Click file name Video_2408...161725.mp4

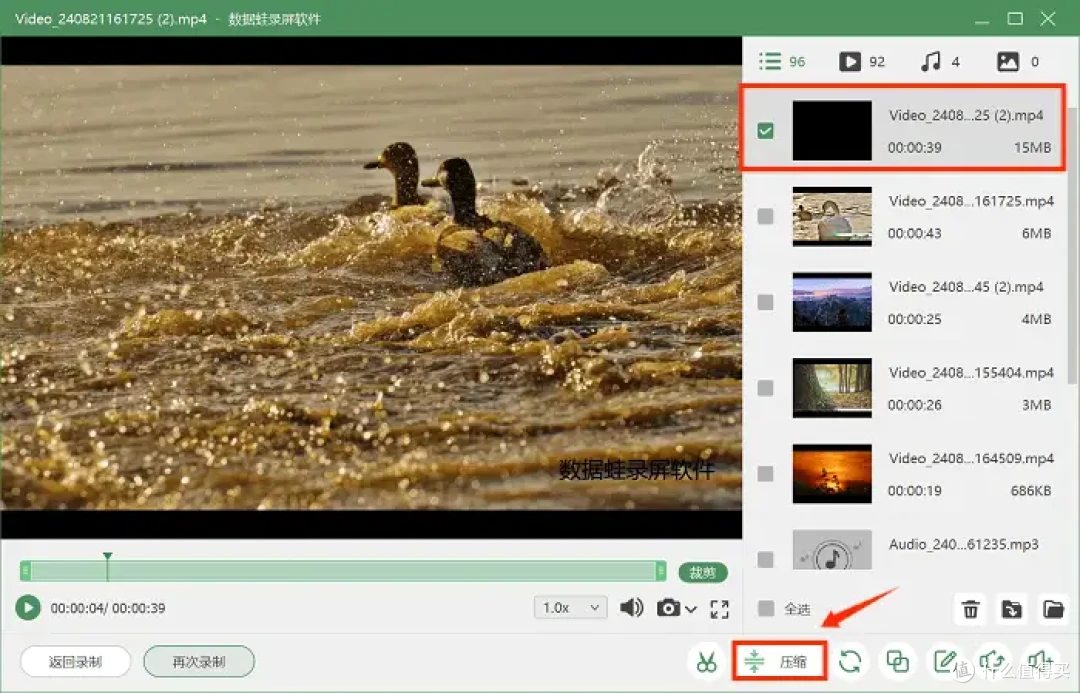click(971, 201)
